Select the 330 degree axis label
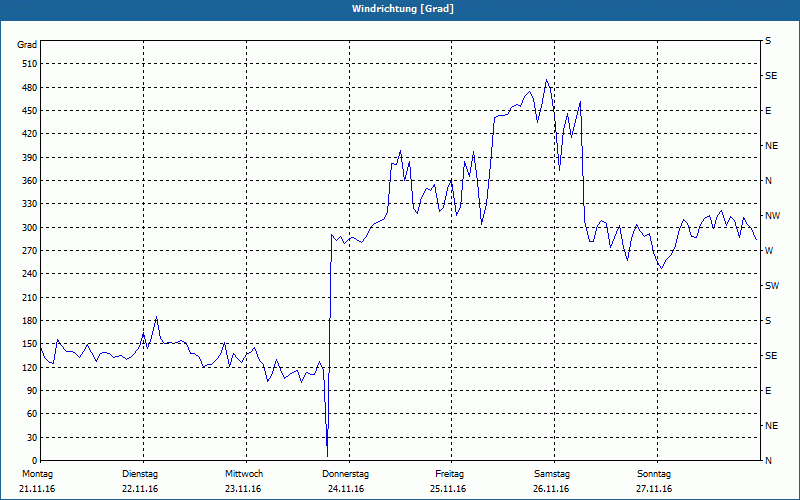Image resolution: width=800 pixels, height=500 pixels. tap(30, 204)
